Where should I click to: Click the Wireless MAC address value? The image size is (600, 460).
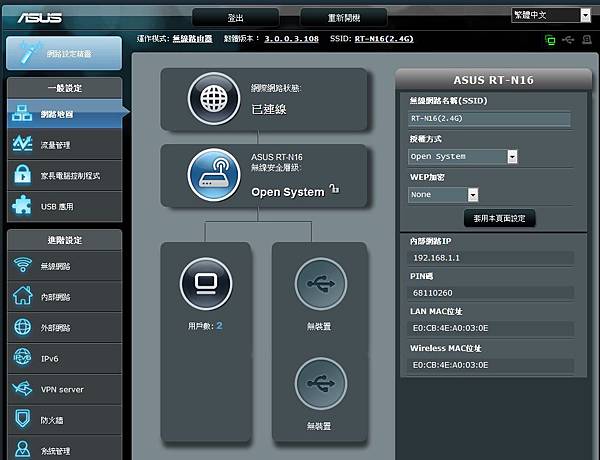450,365
